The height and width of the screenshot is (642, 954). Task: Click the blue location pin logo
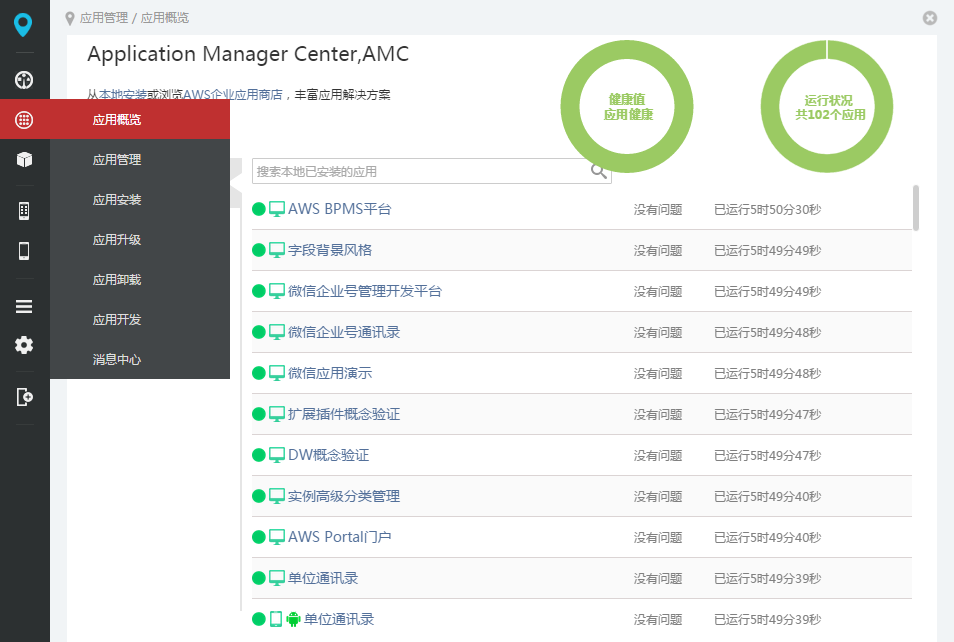pos(23,25)
